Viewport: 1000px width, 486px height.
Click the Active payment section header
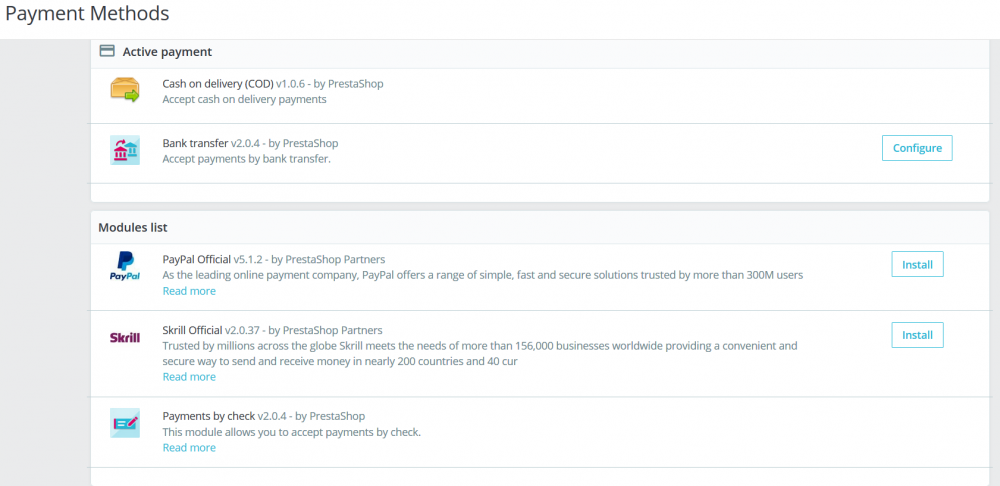coord(167,51)
